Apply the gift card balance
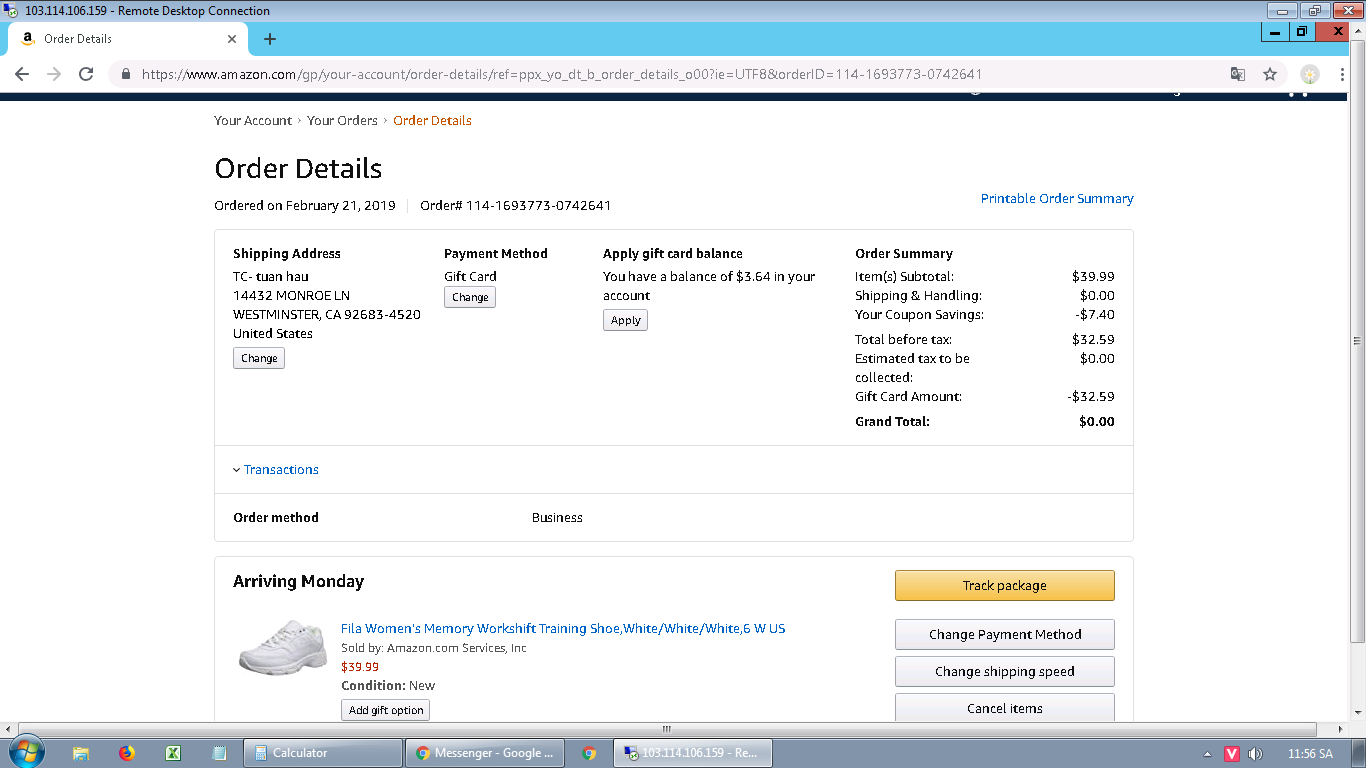Viewport: 1366px width, 768px height. pyautogui.click(x=625, y=320)
